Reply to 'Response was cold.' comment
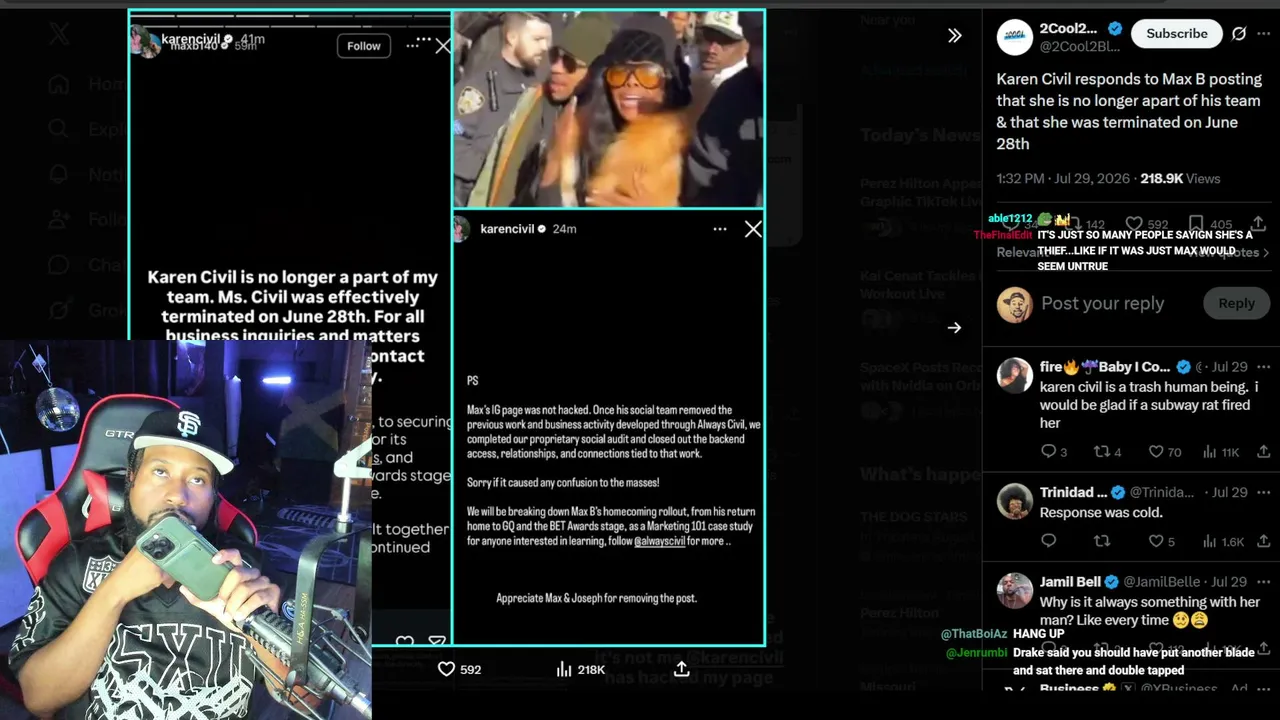 tap(1049, 541)
